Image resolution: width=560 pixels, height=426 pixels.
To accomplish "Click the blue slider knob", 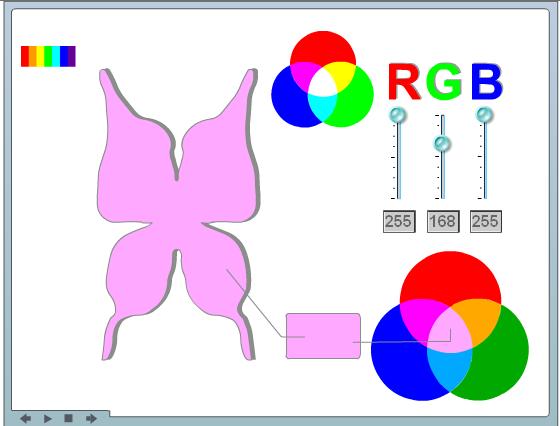I will coord(485,115).
